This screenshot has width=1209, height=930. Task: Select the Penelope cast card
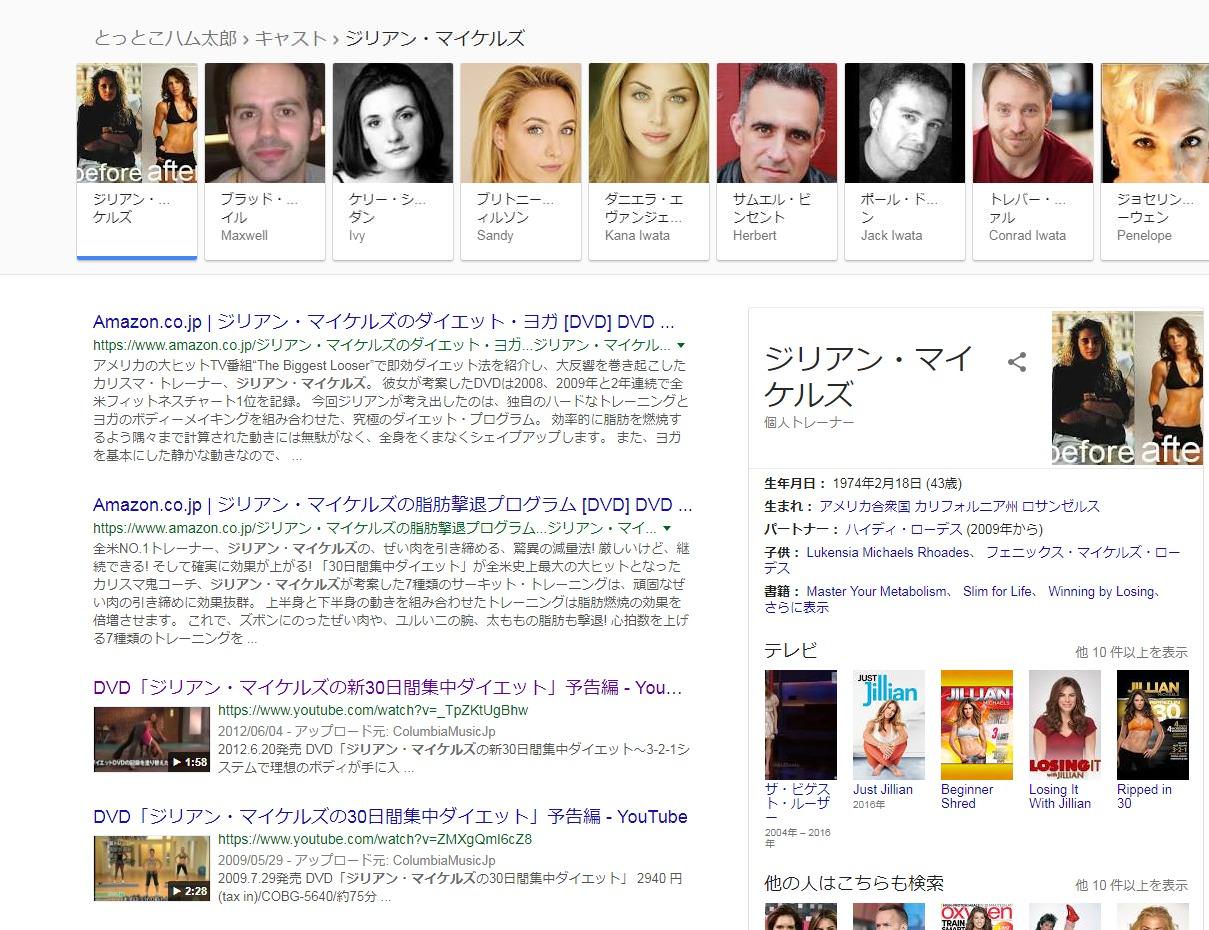(x=1155, y=161)
